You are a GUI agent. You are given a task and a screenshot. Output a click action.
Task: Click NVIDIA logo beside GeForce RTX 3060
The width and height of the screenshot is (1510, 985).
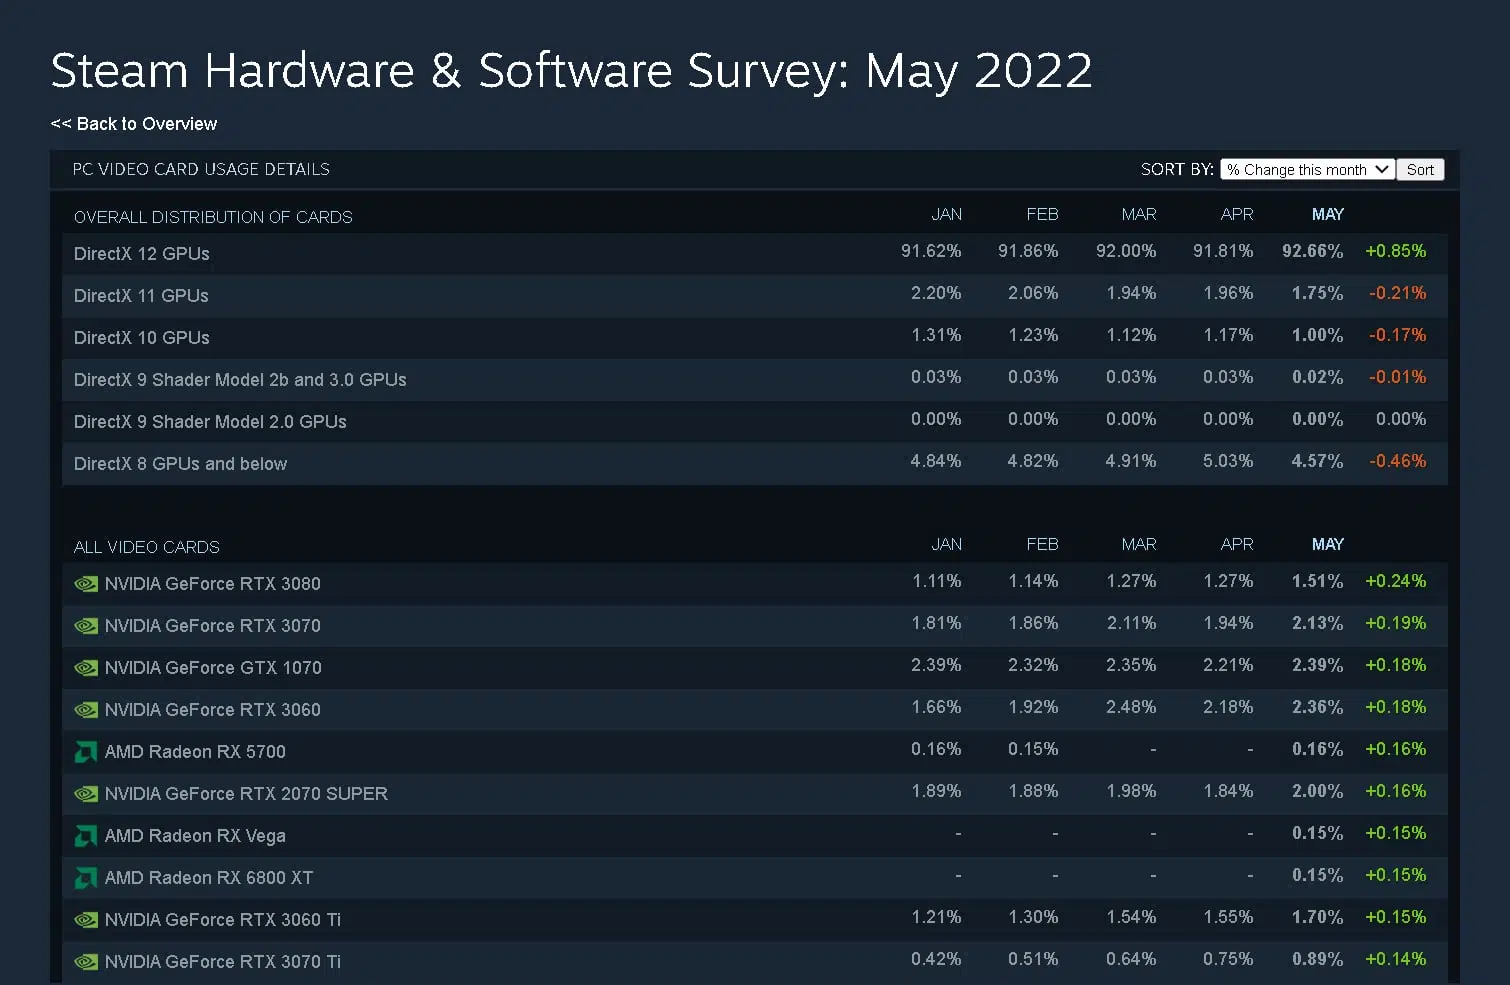tap(86, 710)
